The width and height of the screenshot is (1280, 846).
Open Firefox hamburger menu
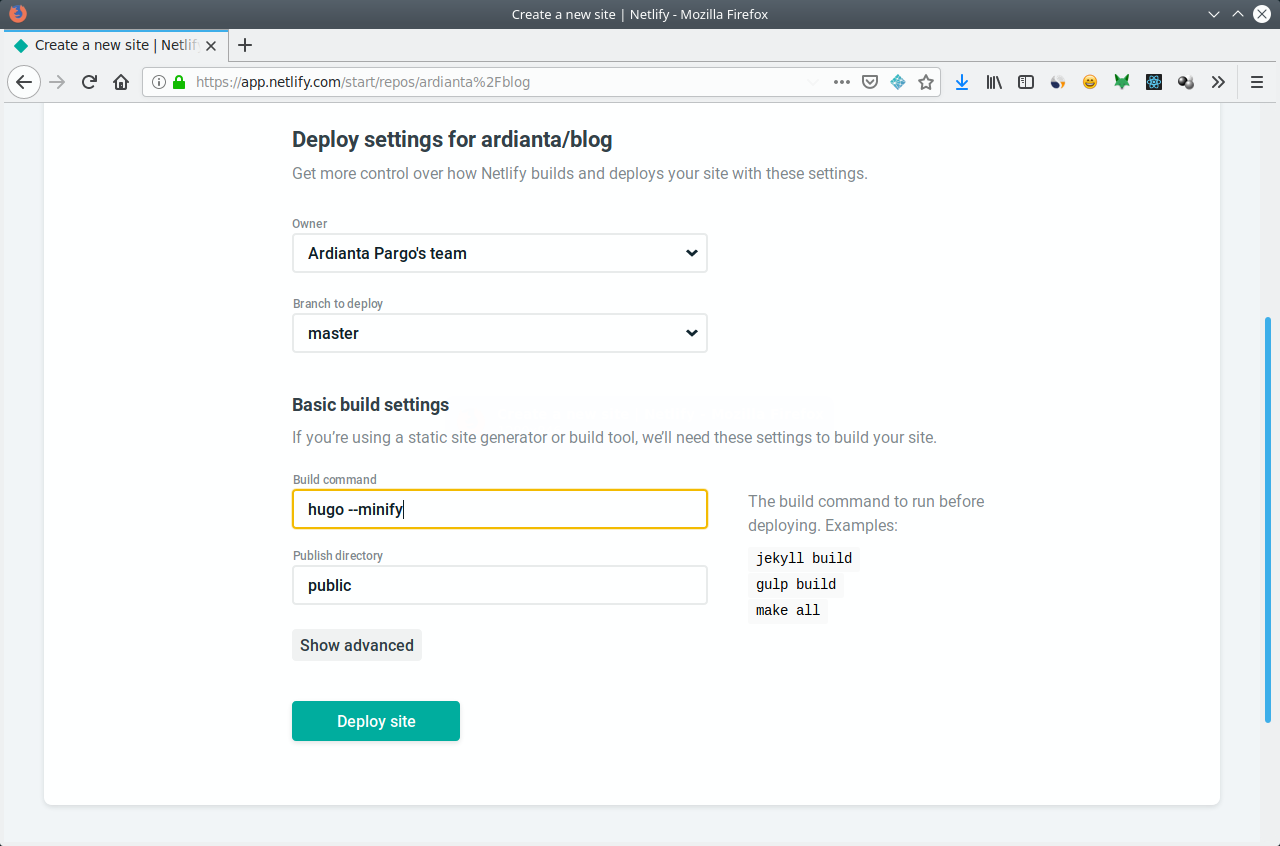point(1257,82)
